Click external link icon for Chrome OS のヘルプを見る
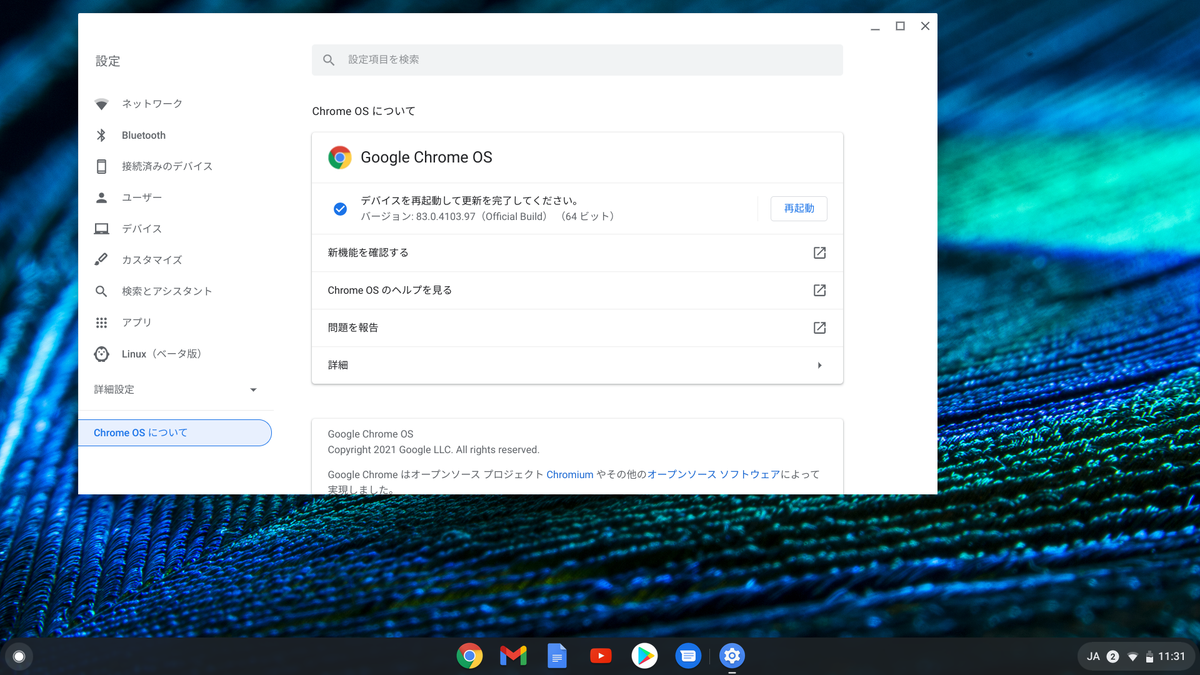Image resolution: width=1200 pixels, height=675 pixels. [819, 290]
